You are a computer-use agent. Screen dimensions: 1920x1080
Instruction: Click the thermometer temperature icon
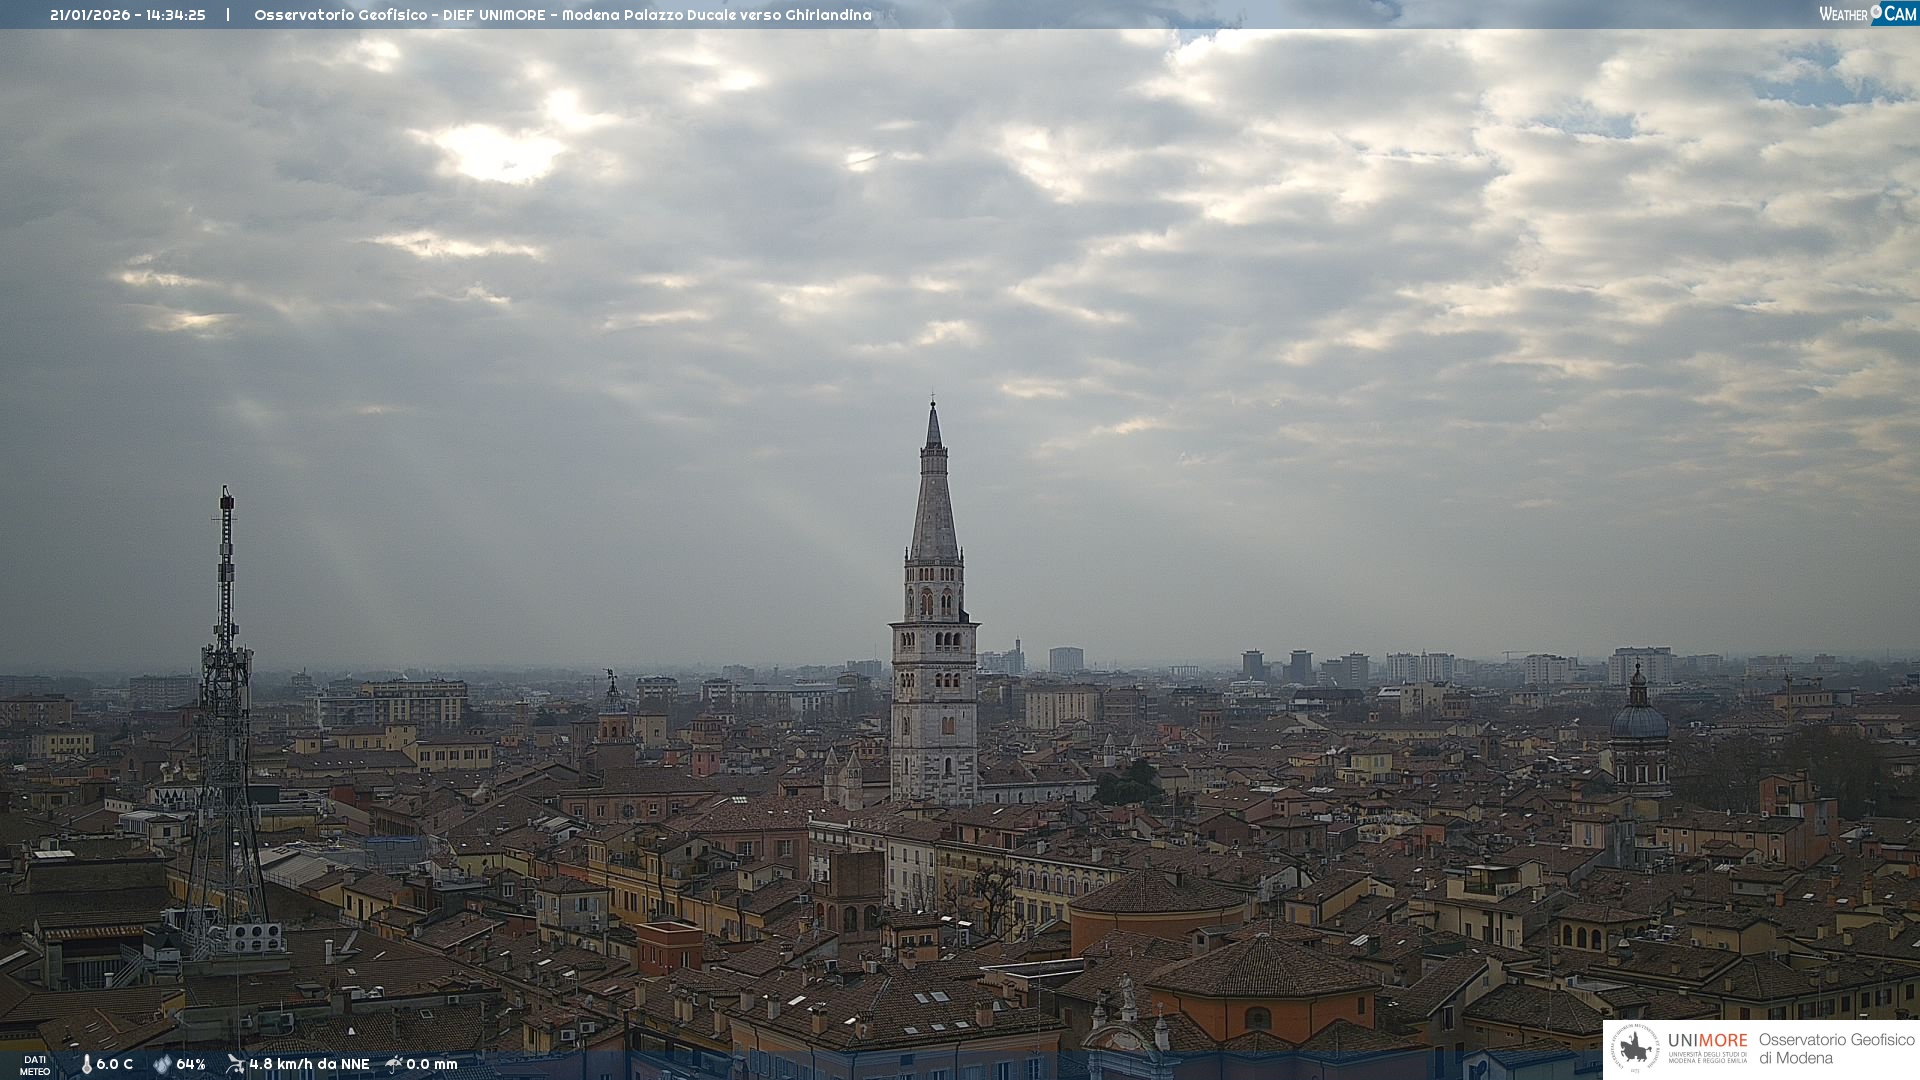click(x=86, y=1064)
